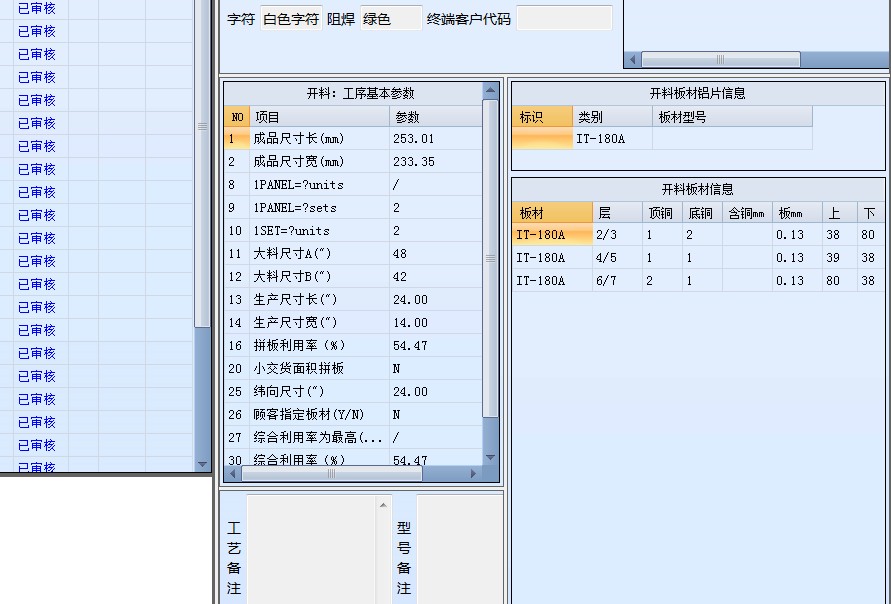Select the 生产尺寸宽(") row

coord(353,323)
